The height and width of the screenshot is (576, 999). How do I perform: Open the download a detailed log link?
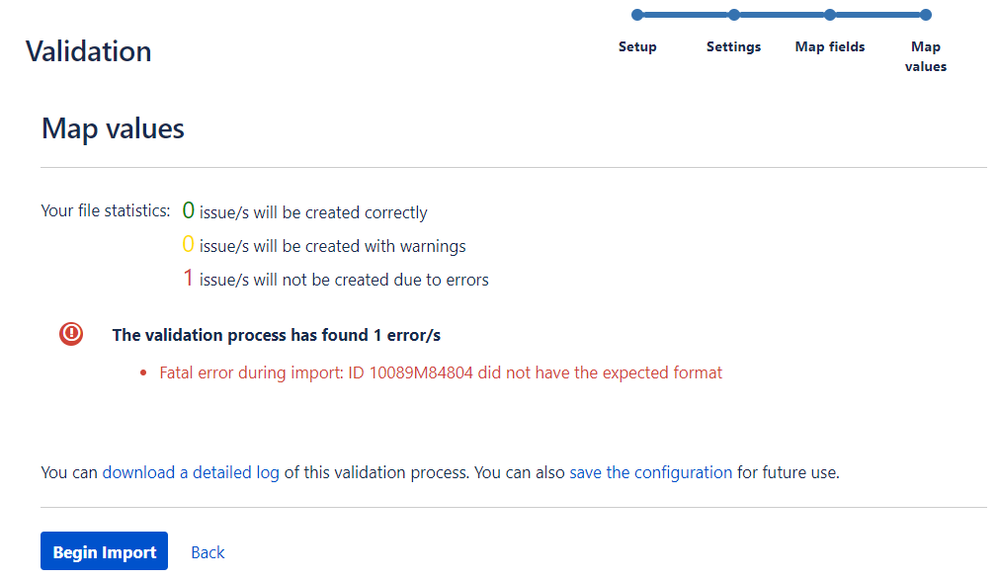pos(190,472)
